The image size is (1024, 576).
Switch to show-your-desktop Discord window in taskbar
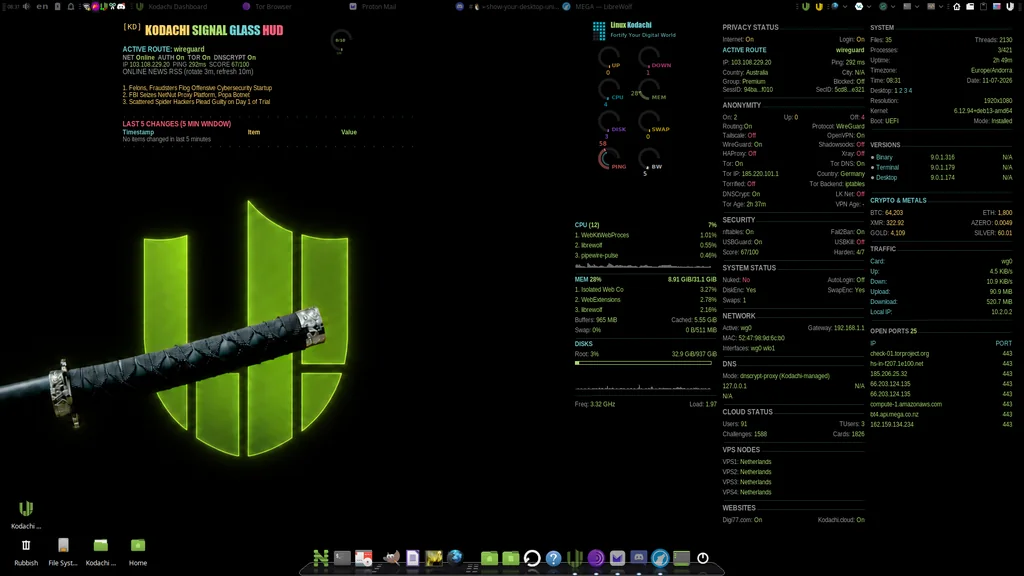pyautogui.click(x=507, y=7)
